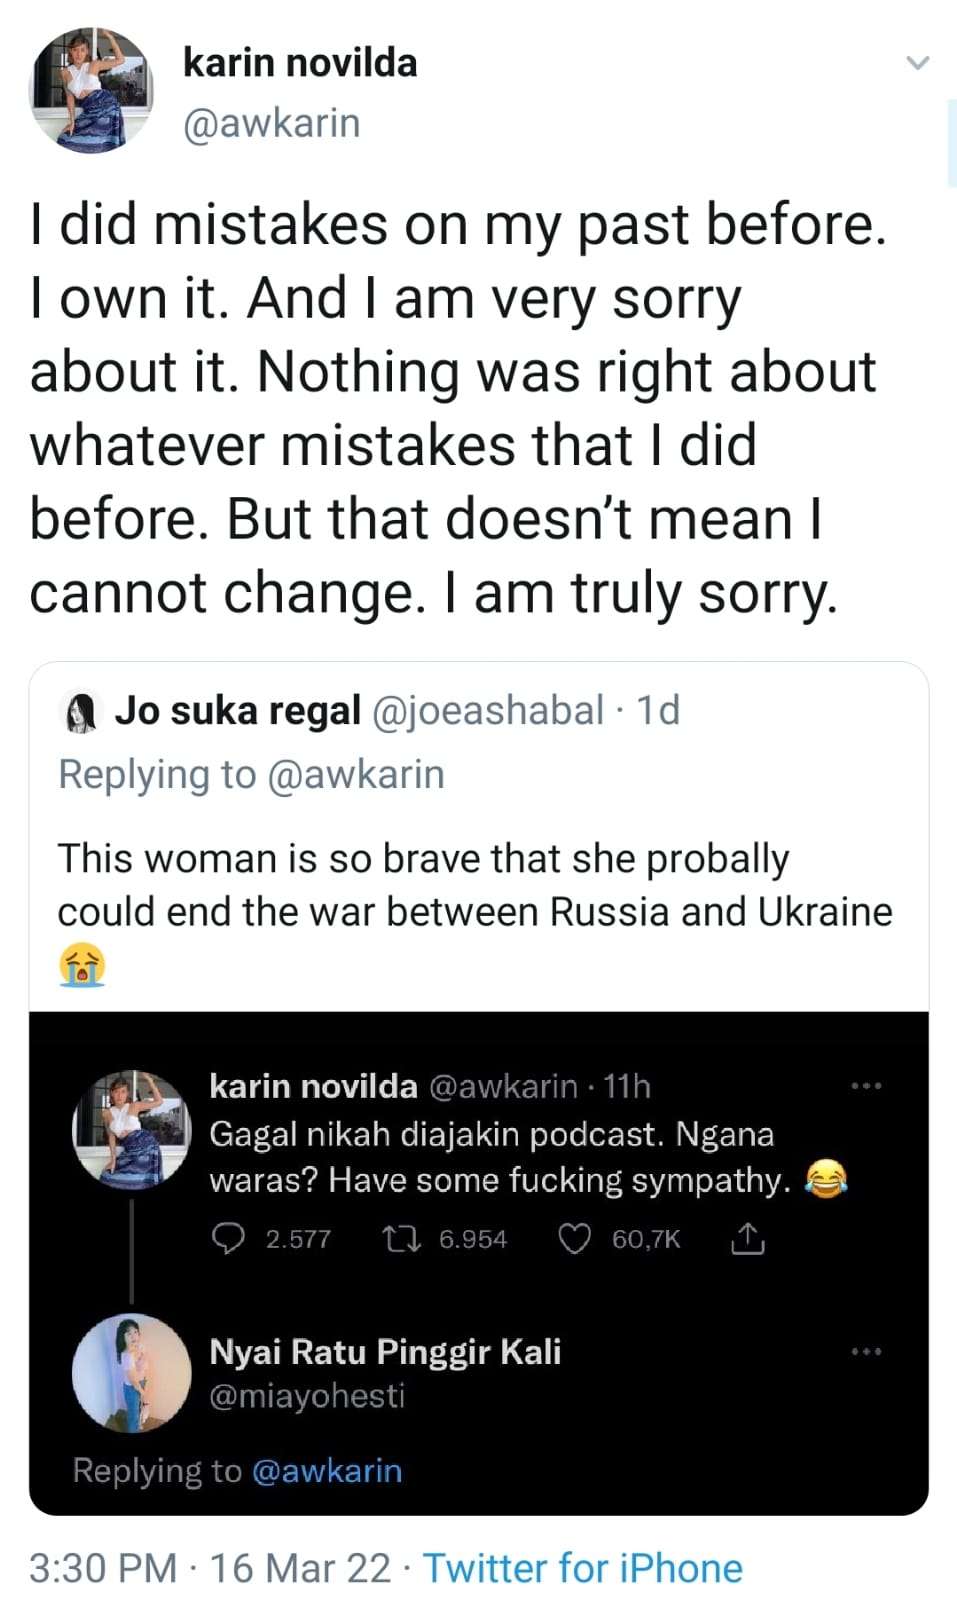Click the @awkarin mention after Replying to
This screenshot has width=957, height=1600.
pos(356,775)
